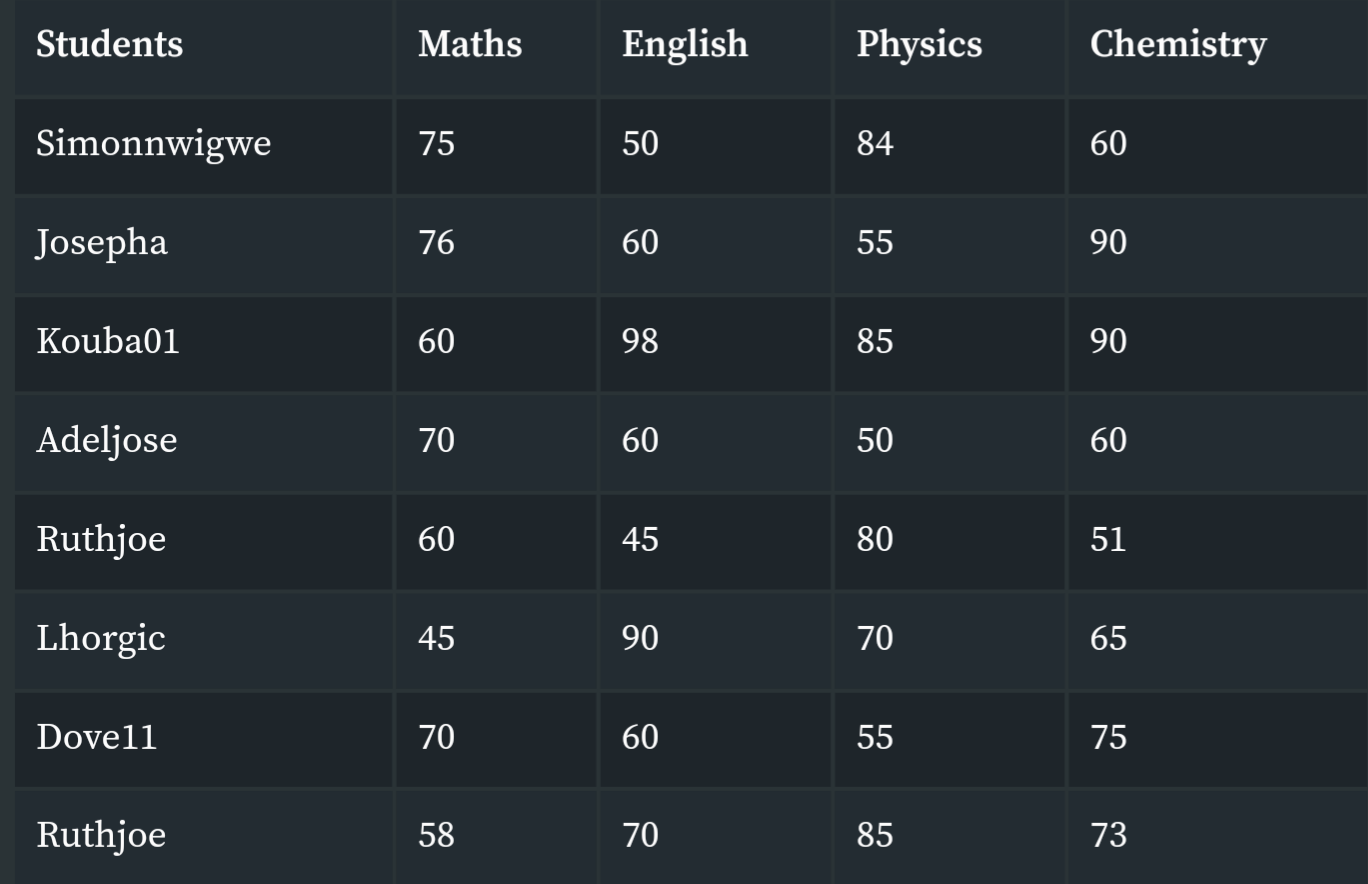This screenshot has width=1368, height=884.
Task: Click the Josepha name cell
Action: pos(204,244)
